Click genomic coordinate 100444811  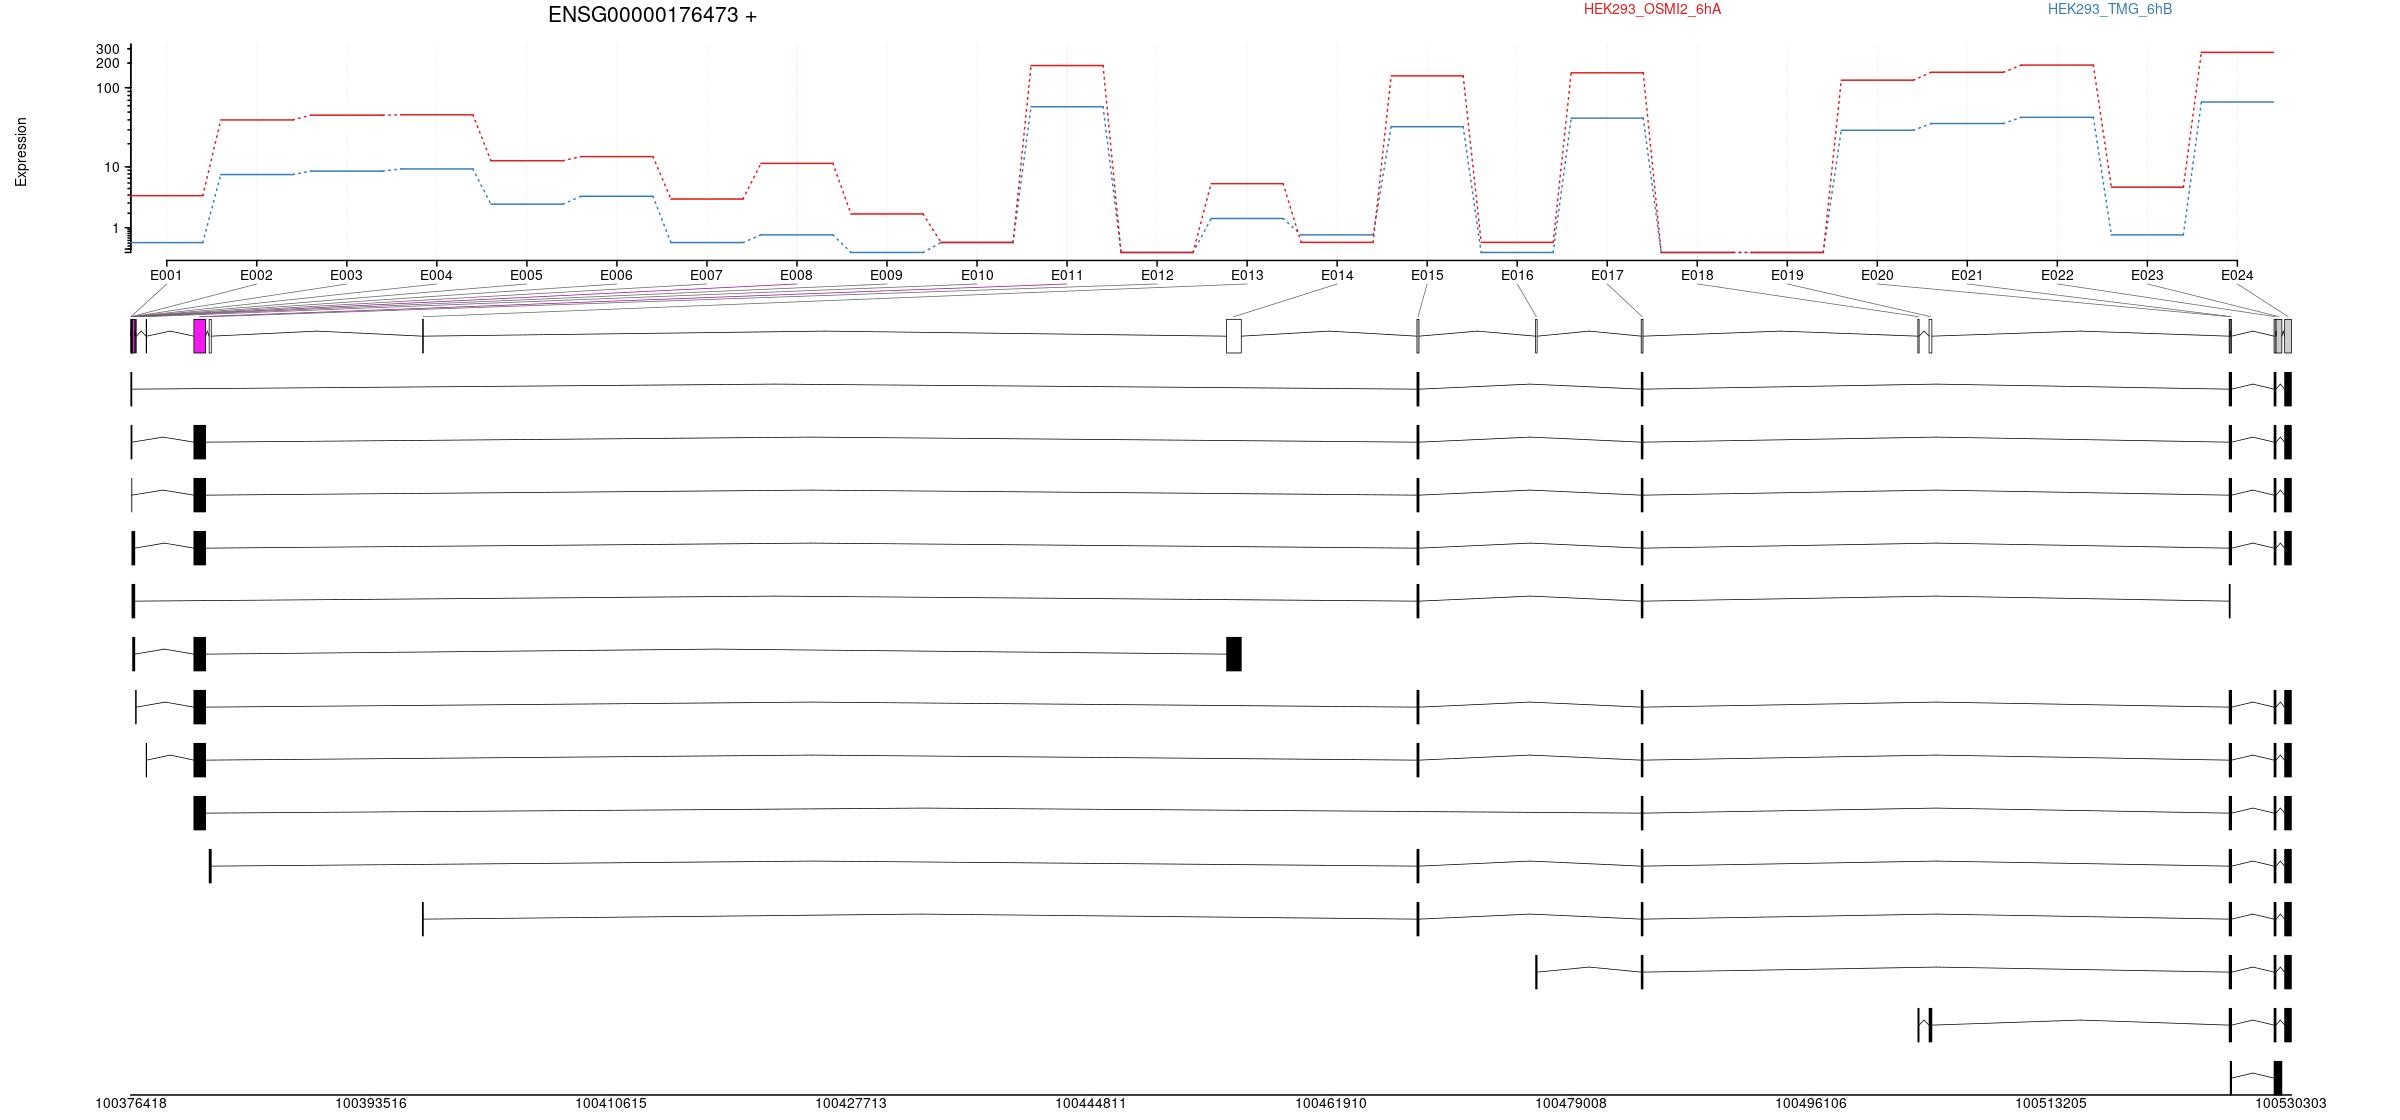(1091, 1104)
